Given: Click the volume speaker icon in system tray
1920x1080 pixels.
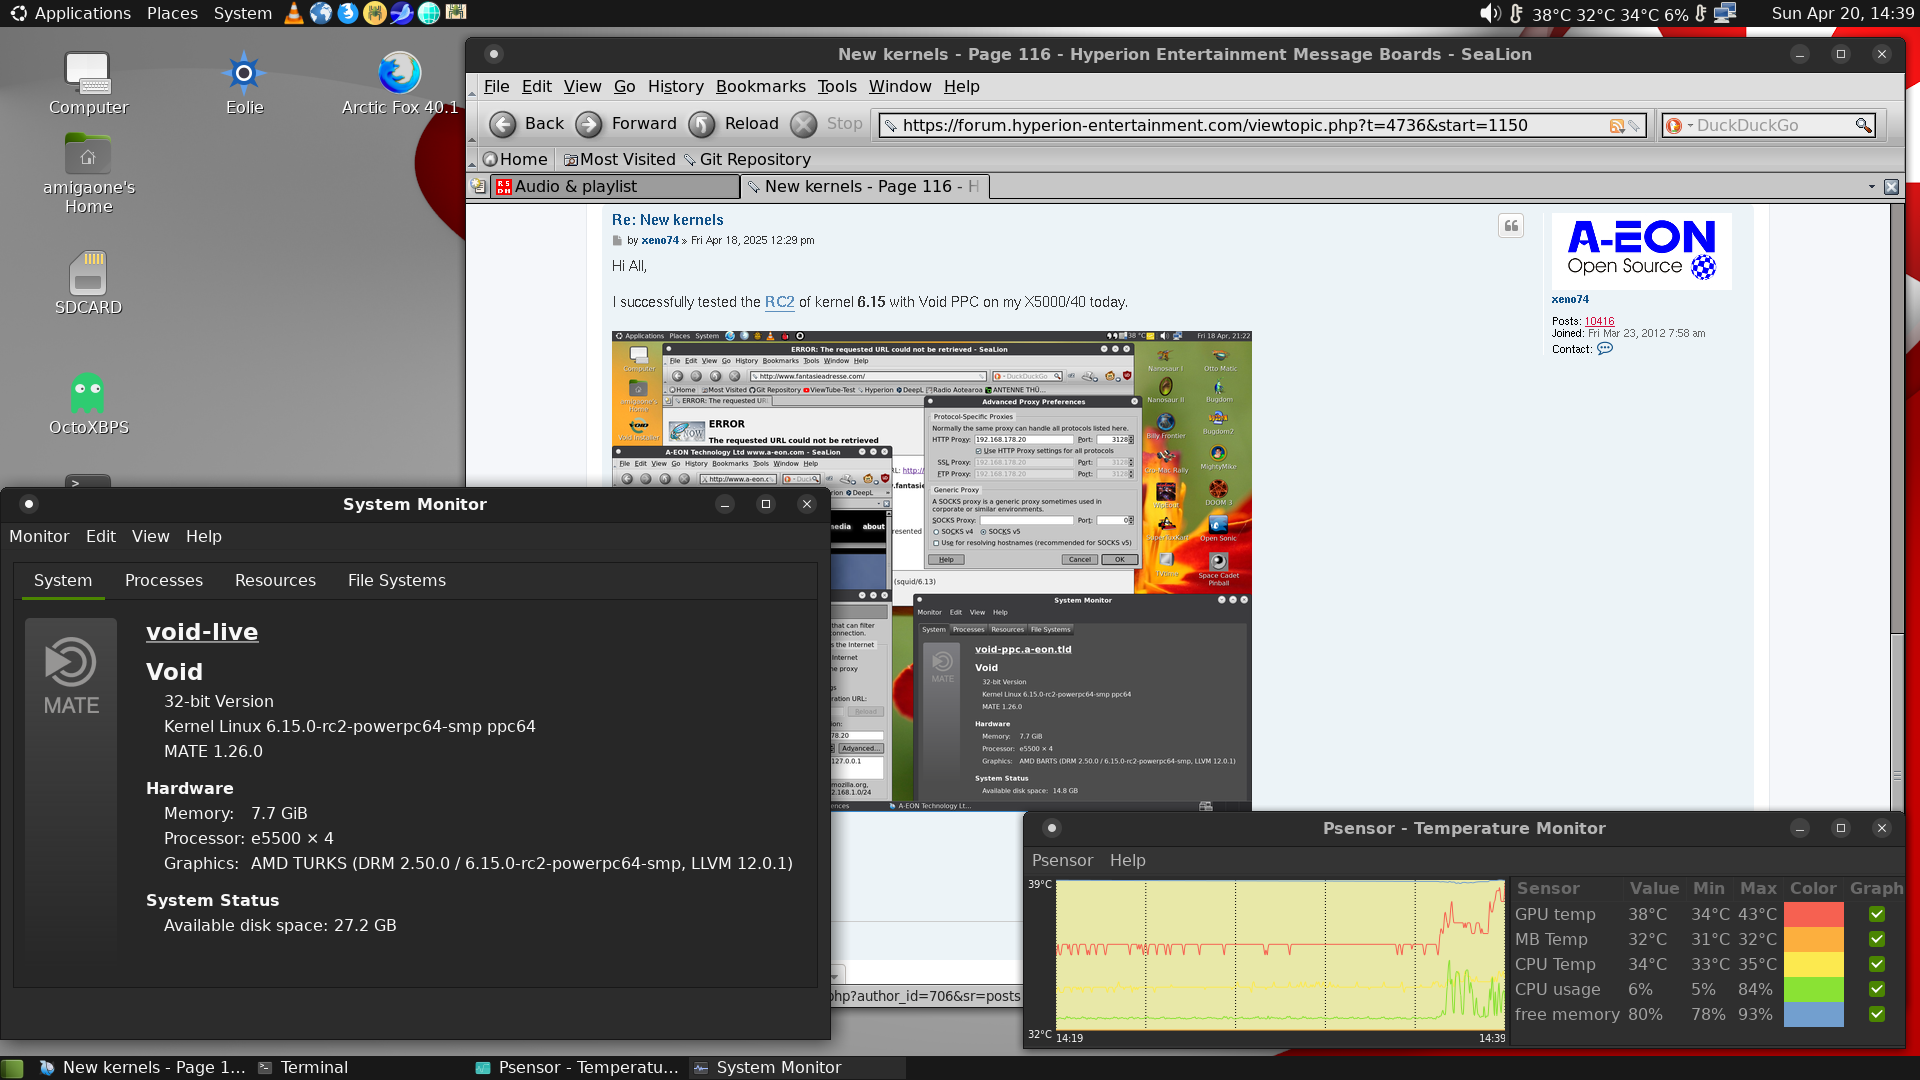Looking at the screenshot, I should pyautogui.click(x=1489, y=13).
